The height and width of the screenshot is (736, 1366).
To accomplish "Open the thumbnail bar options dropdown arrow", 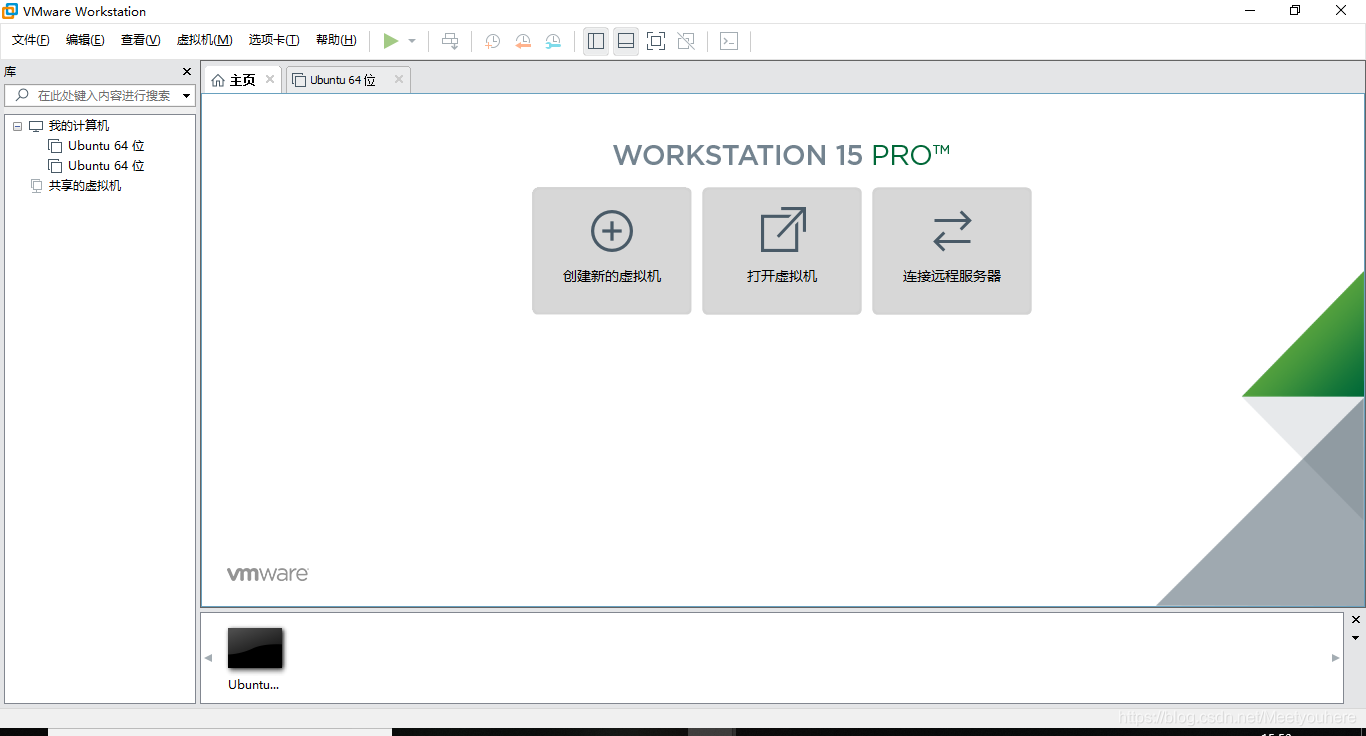I will tap(1356, 638).
